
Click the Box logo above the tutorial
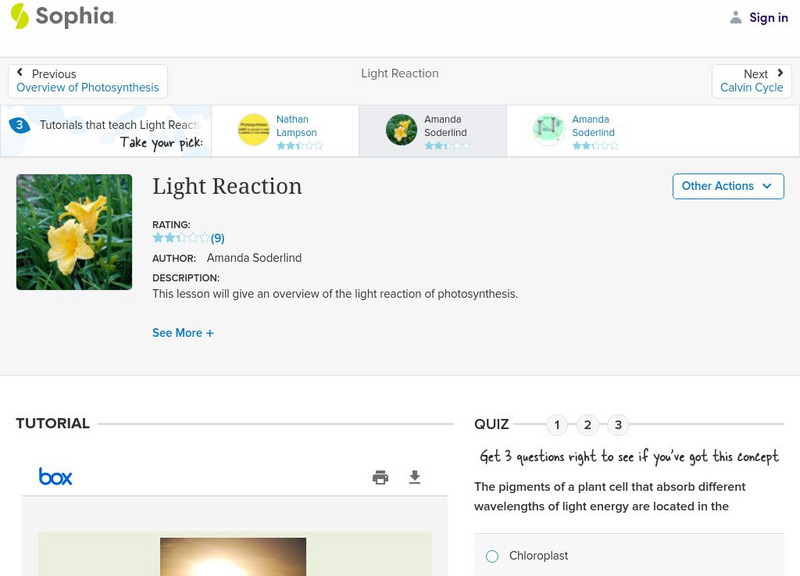click(x=55, y=477)
